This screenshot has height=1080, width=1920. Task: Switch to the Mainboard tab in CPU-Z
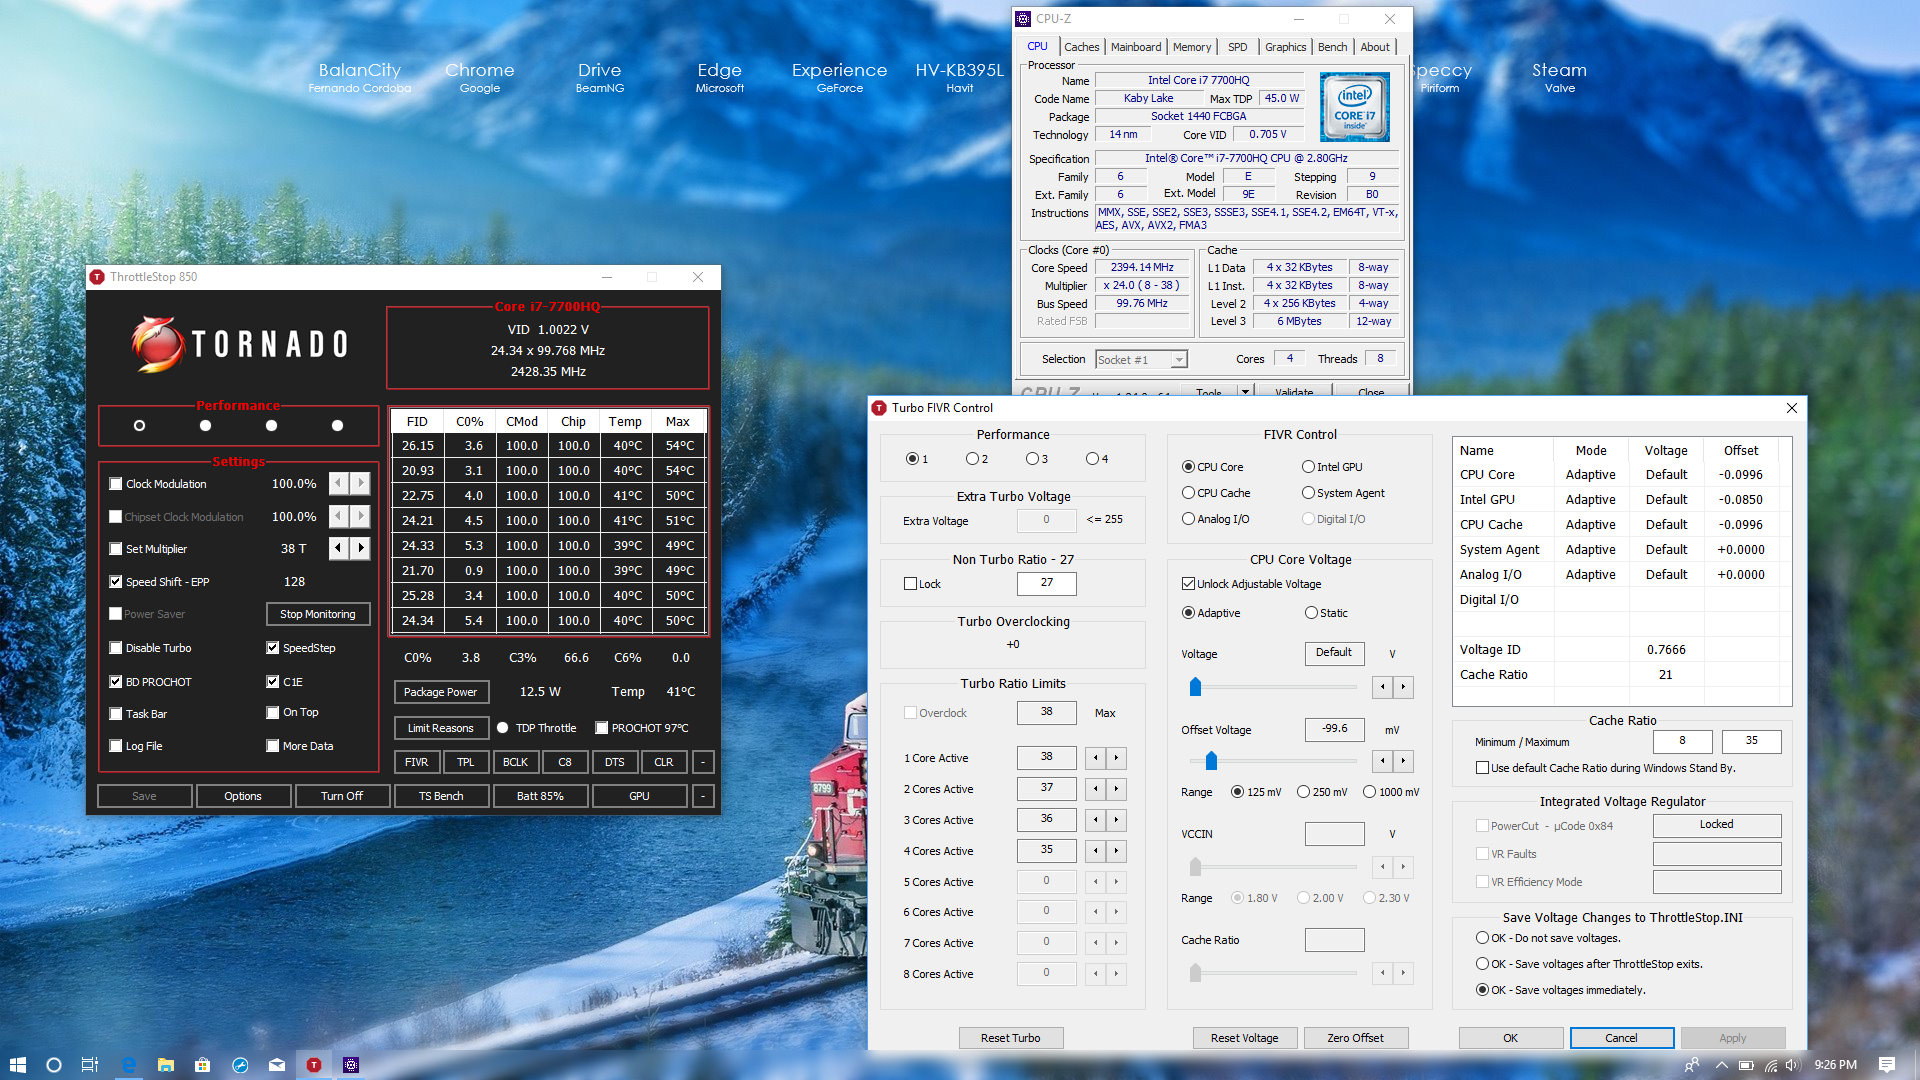(1136, 47)
